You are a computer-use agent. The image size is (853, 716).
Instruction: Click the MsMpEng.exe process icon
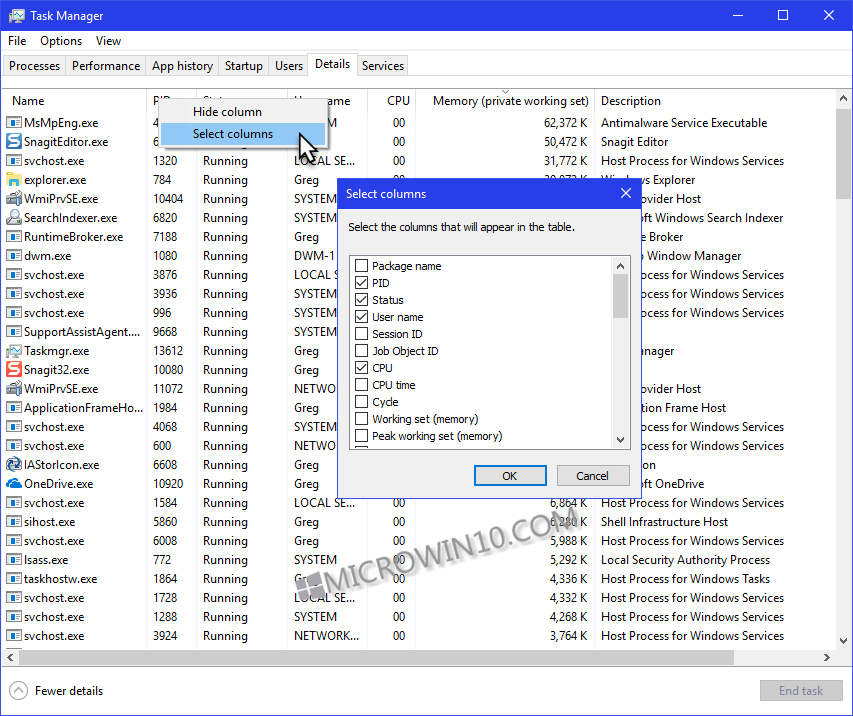pyautogui.click(x=14, y=123)
